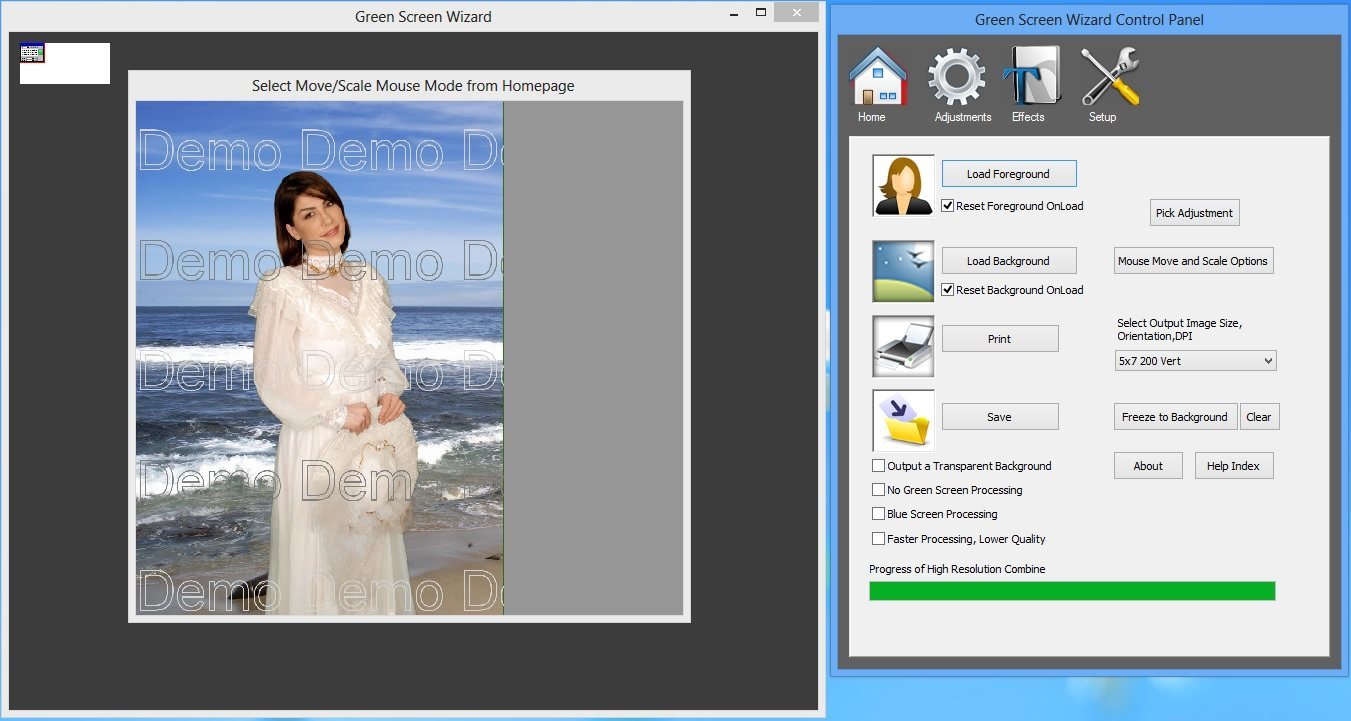Click the Save button
The image size is (1351, 721).
click(999, 417)
